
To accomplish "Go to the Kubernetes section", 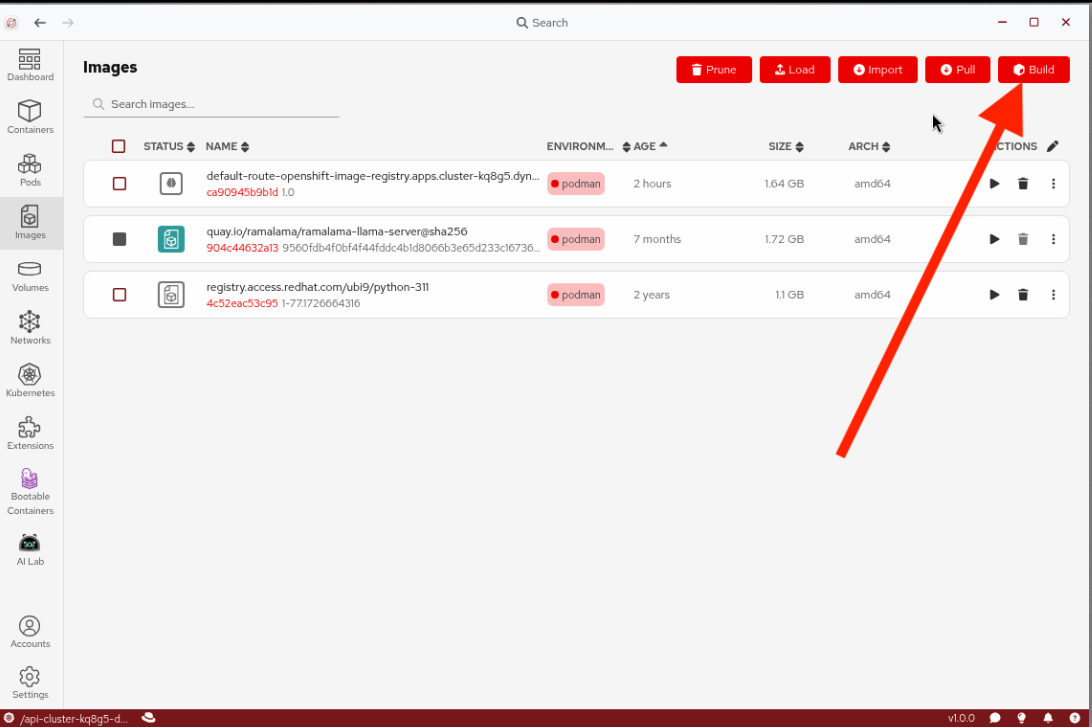I will [30, 380].
